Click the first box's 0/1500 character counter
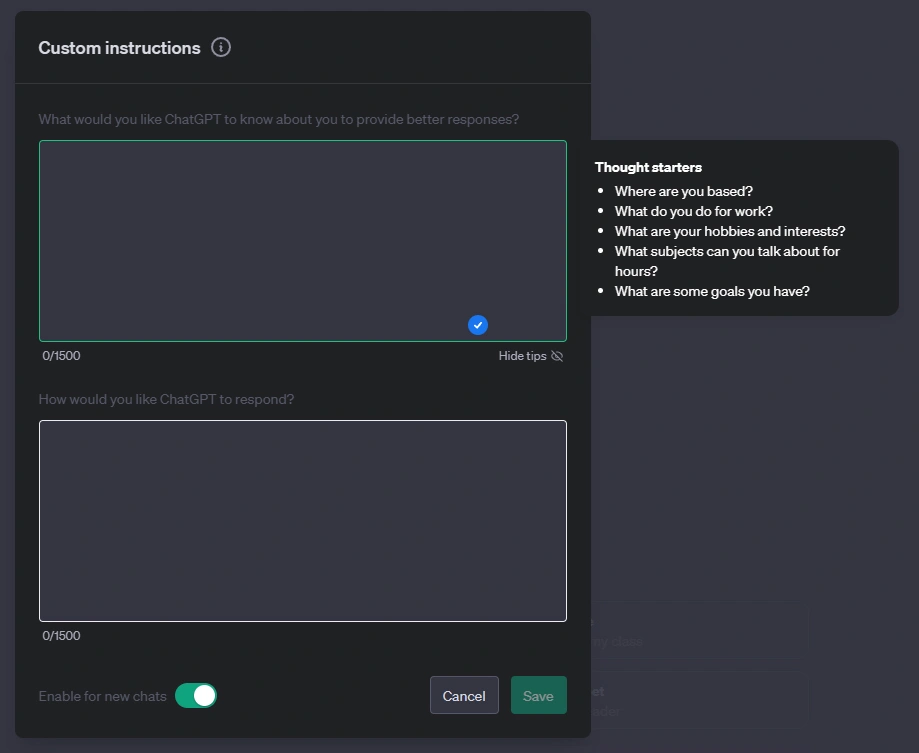 click(62, 356)
